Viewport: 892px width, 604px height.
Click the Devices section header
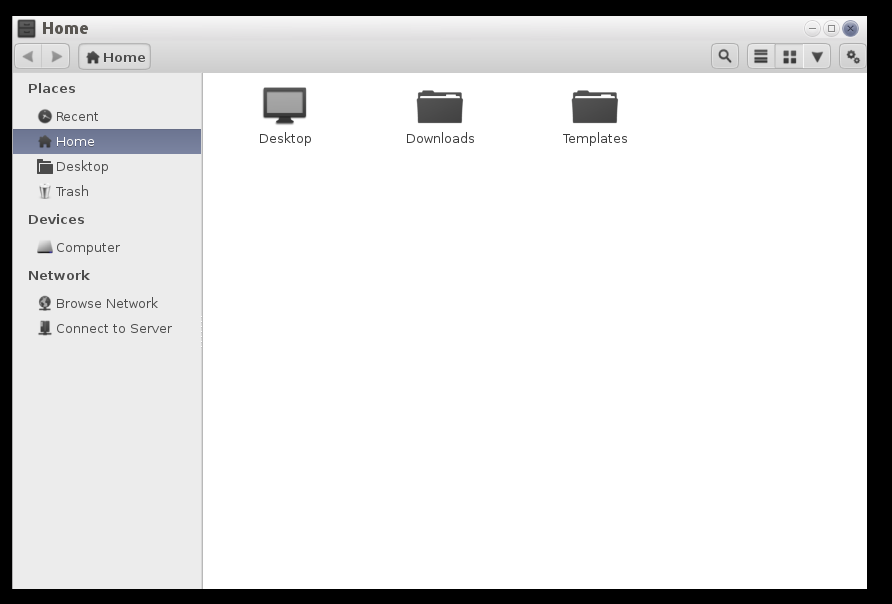56,220
